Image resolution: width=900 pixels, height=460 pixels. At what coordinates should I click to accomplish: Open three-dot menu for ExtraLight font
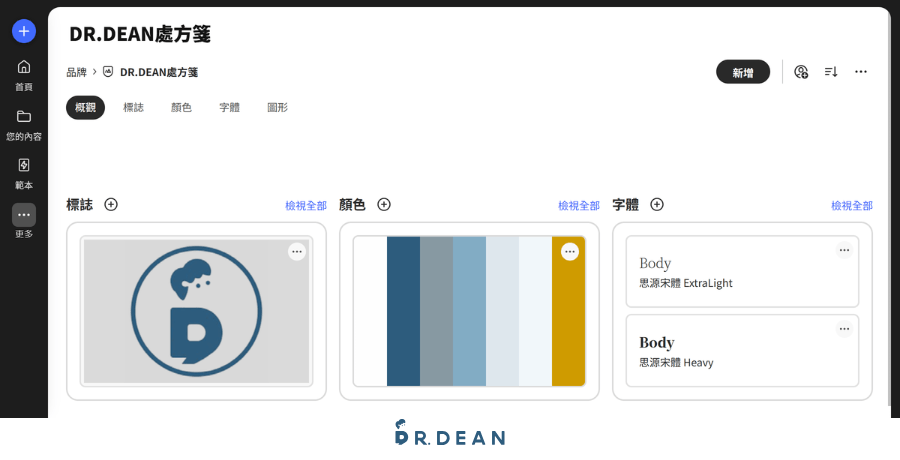[844, 250]
